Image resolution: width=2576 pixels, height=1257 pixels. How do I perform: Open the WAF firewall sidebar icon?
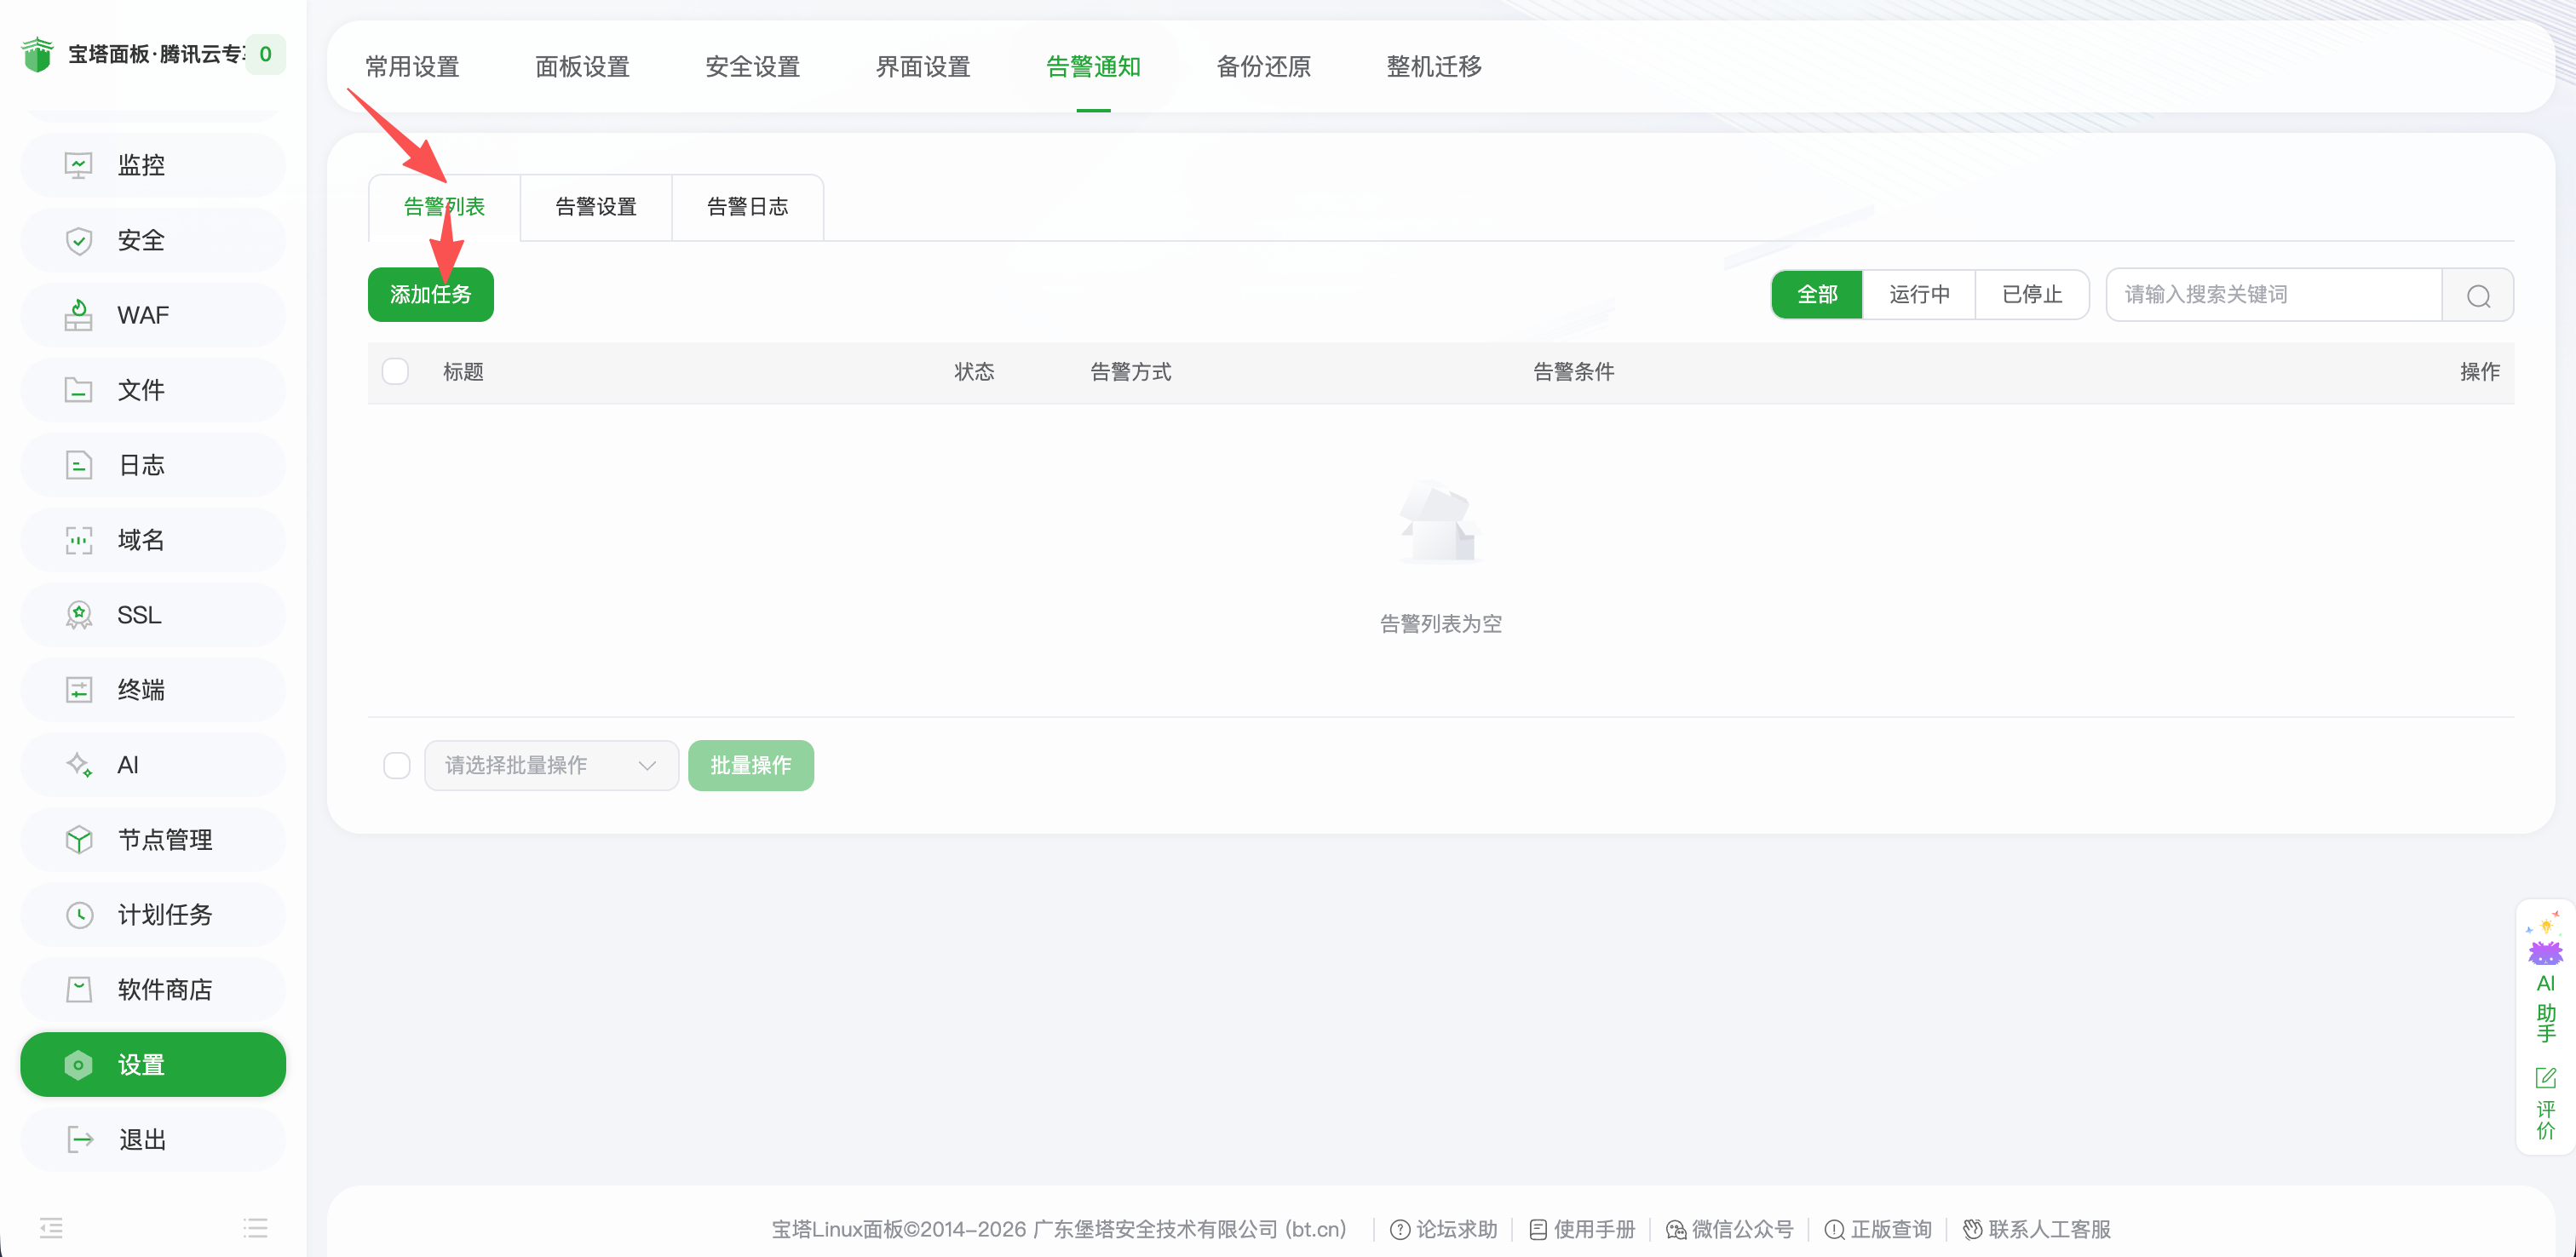(x=78, y=315)
